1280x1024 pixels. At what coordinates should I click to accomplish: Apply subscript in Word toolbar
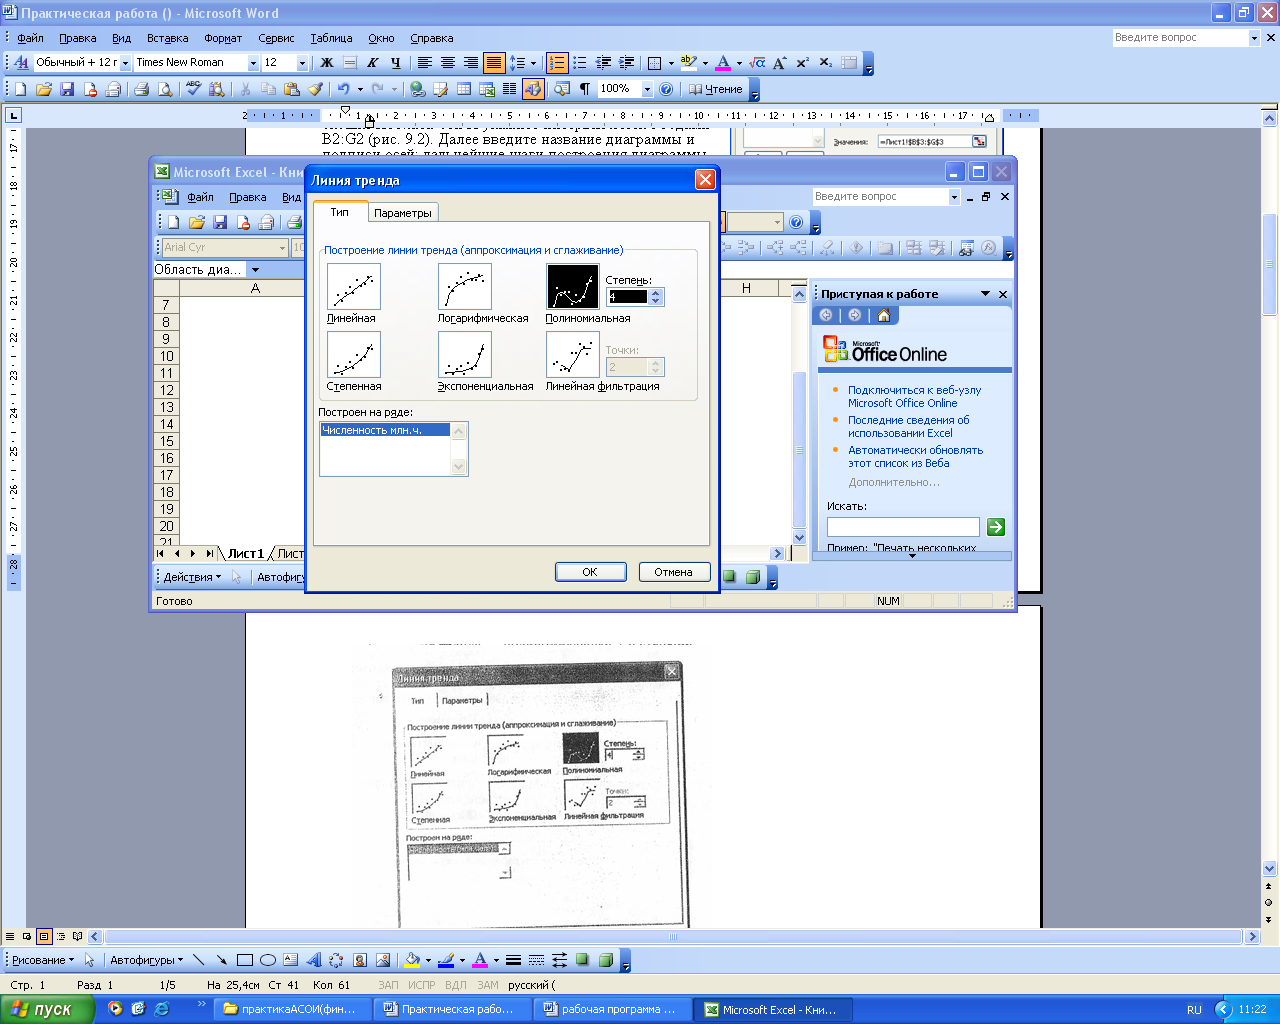(x=825, y=63)
